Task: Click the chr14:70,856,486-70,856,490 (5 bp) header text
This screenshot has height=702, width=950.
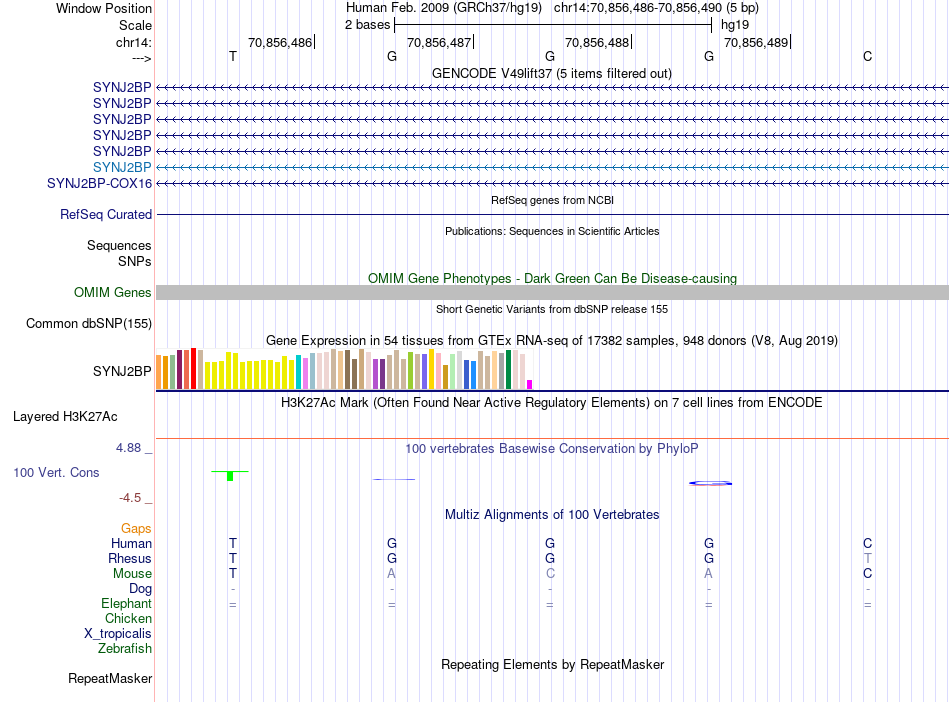Action: click(x=656, y=8)
